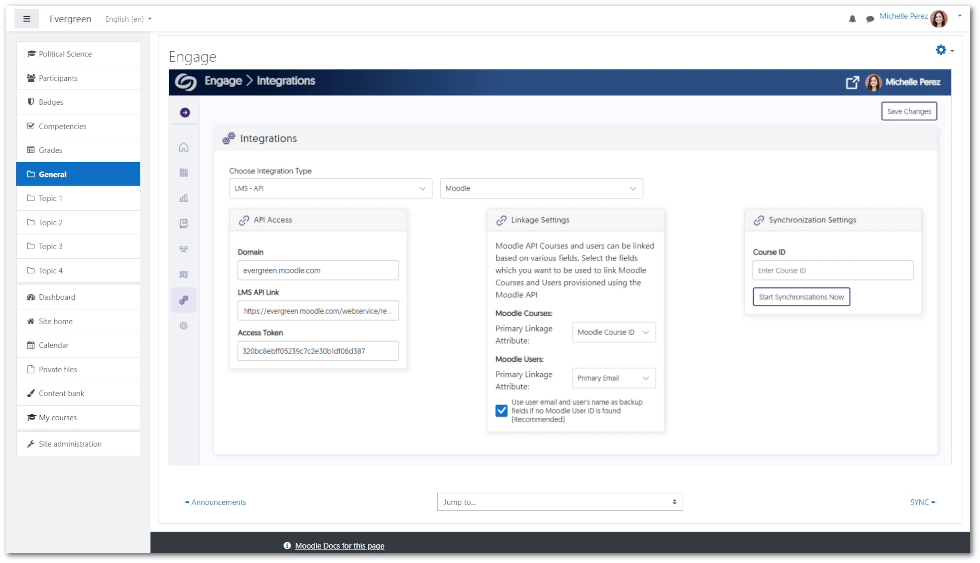Click the LMS API Link field
Screen dimensions: 980x563
tap(318, 311)
